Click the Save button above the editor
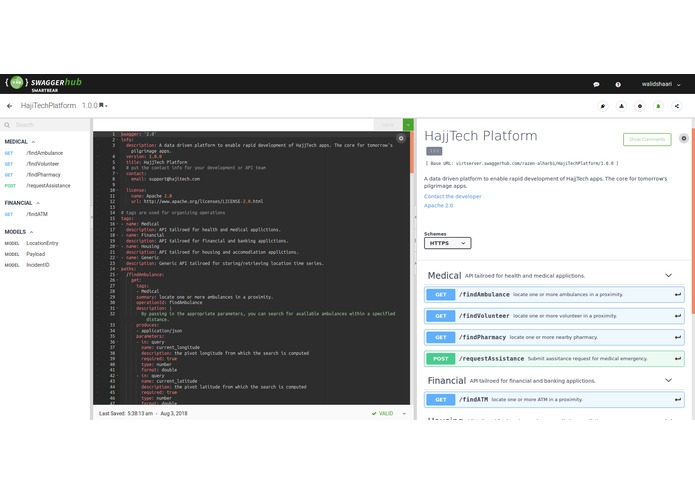The height and width of the screenshot is (494, 695). 388,124
